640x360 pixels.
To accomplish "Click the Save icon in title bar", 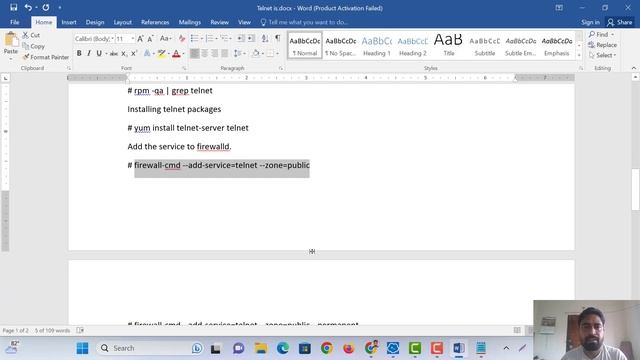I will 13,7.
